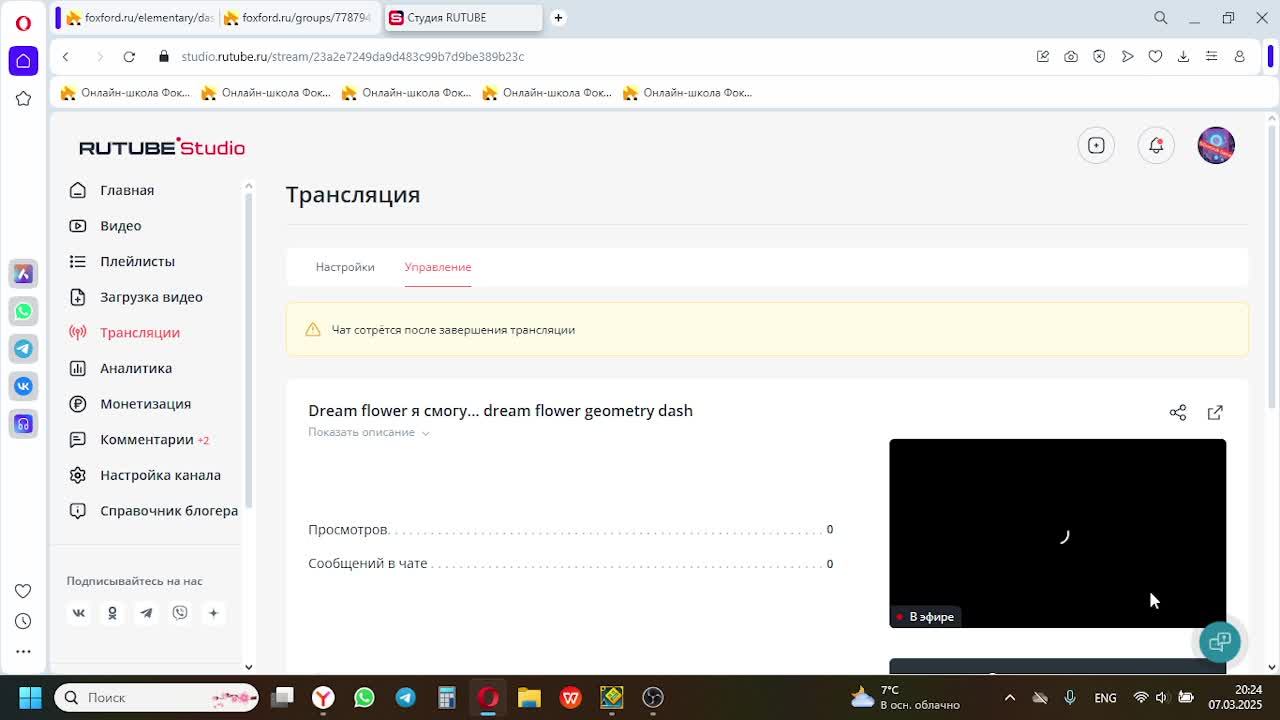Open the Opera easy setup sliders icon
The width and height of the screenshot is (1280, 720).
pos(1211,57)
